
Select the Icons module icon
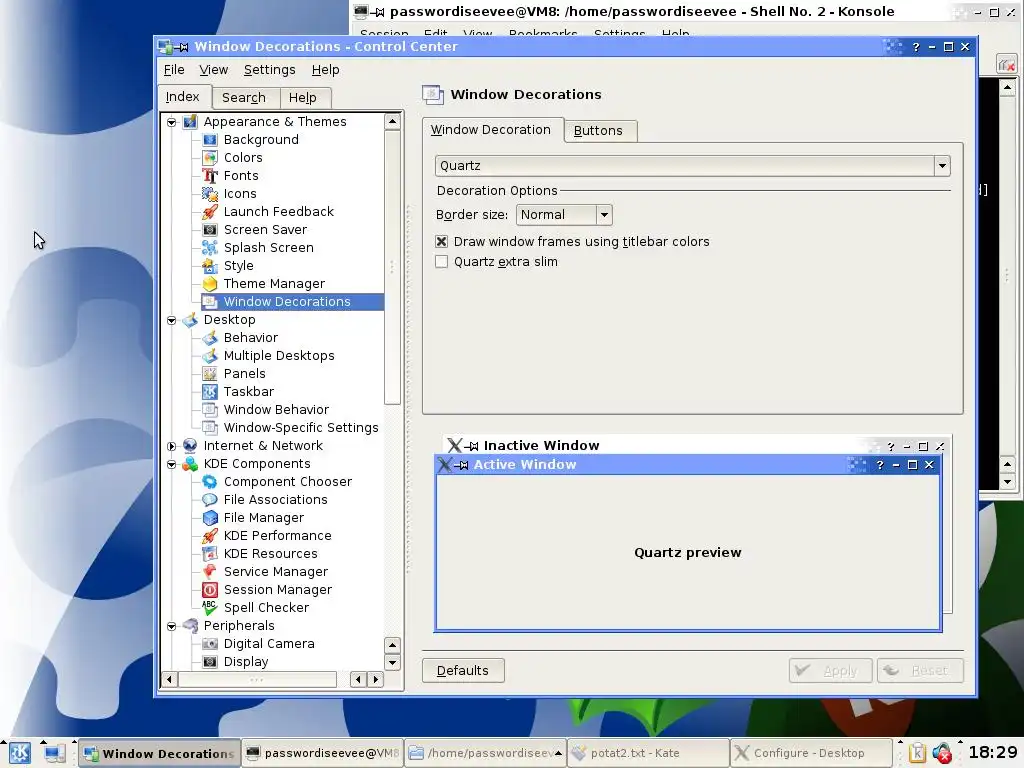(210, 194)
